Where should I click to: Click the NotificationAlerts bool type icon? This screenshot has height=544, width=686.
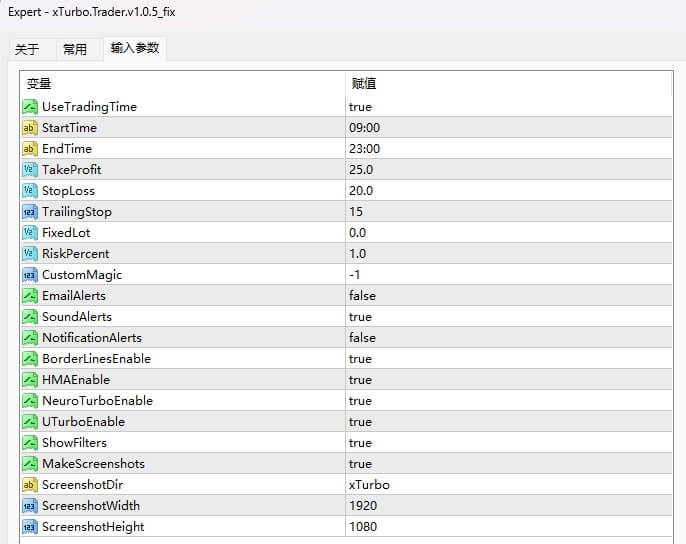point(30,338)
